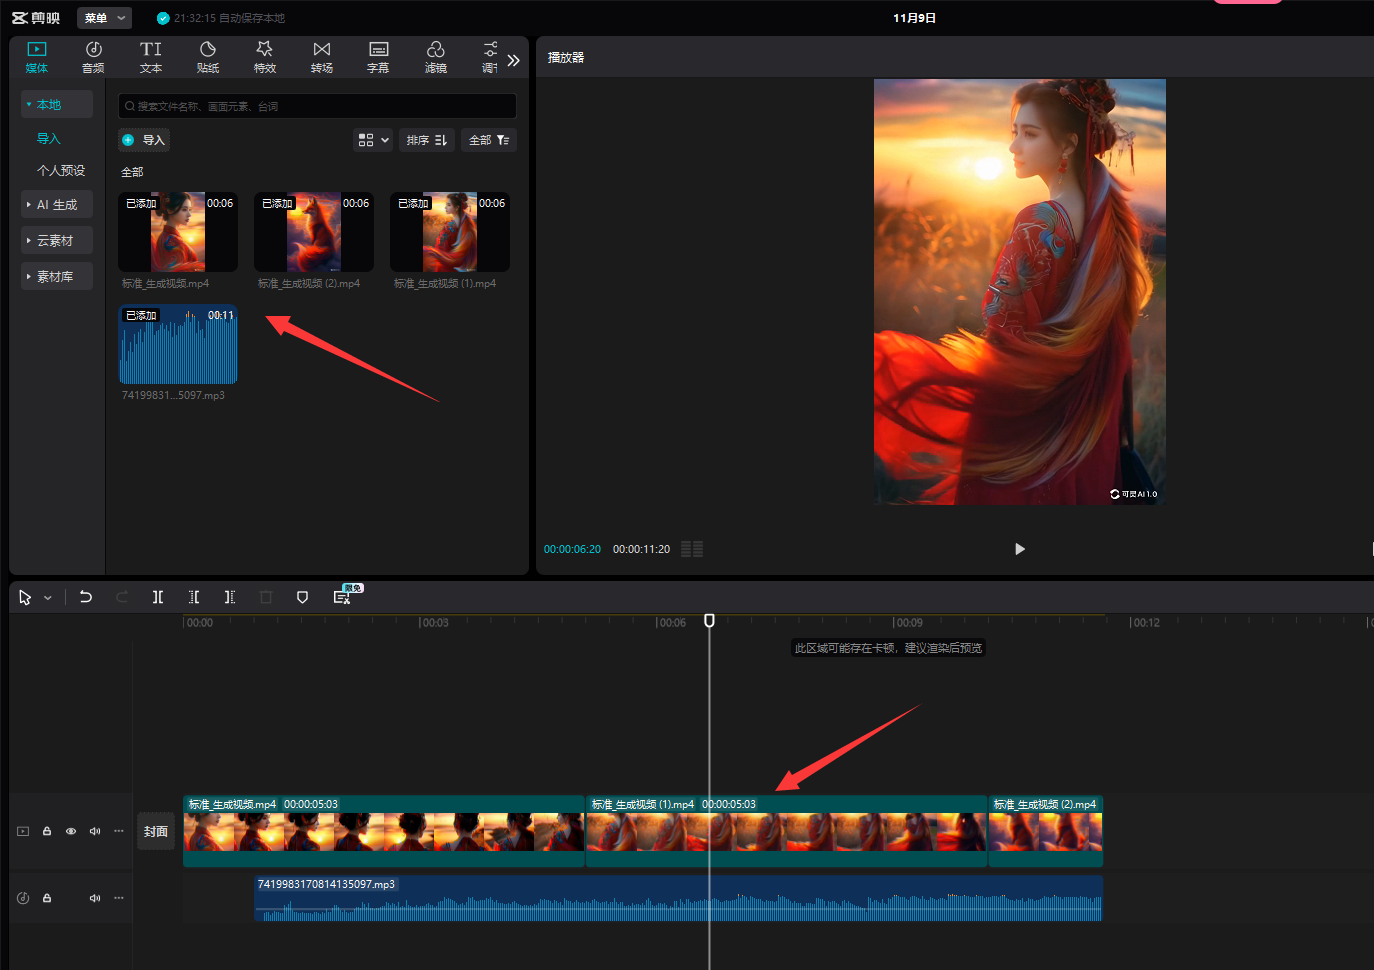
Task: Open the 特效 (Effects) tab
Action: (265, 57)
